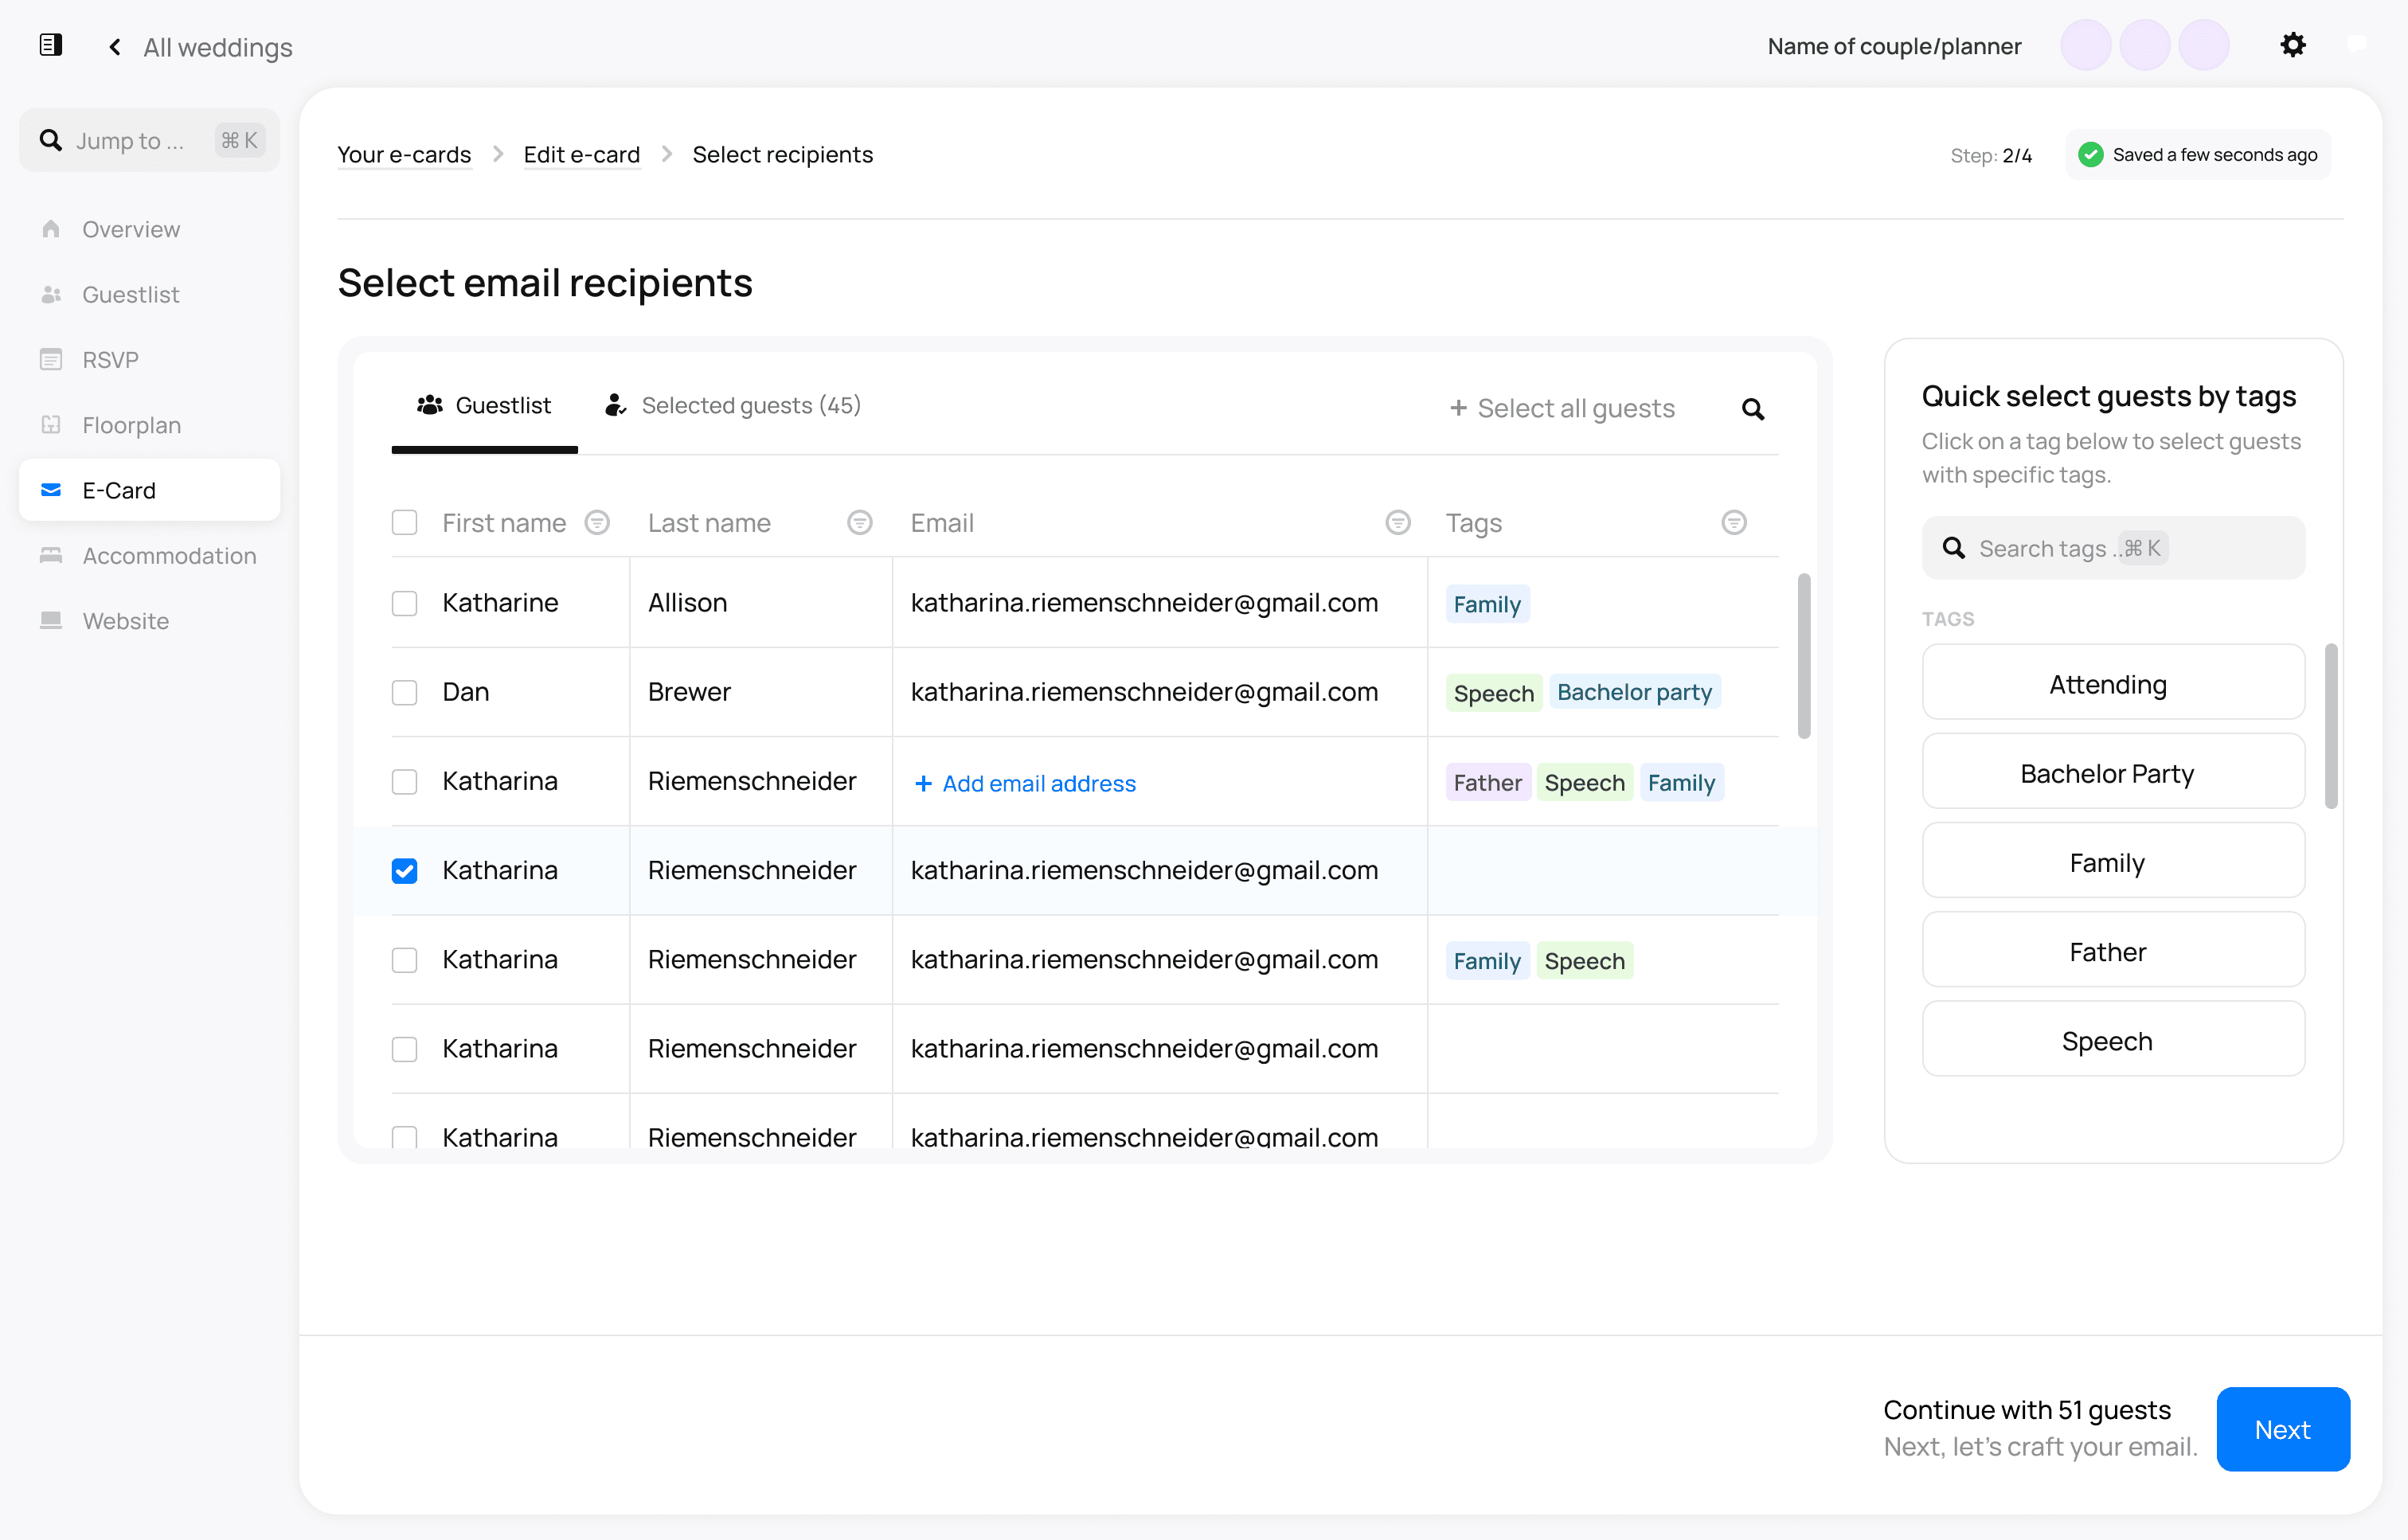Click the Accommodation bed icon
Viewport: 2408px width, 1540px height.
51,555
